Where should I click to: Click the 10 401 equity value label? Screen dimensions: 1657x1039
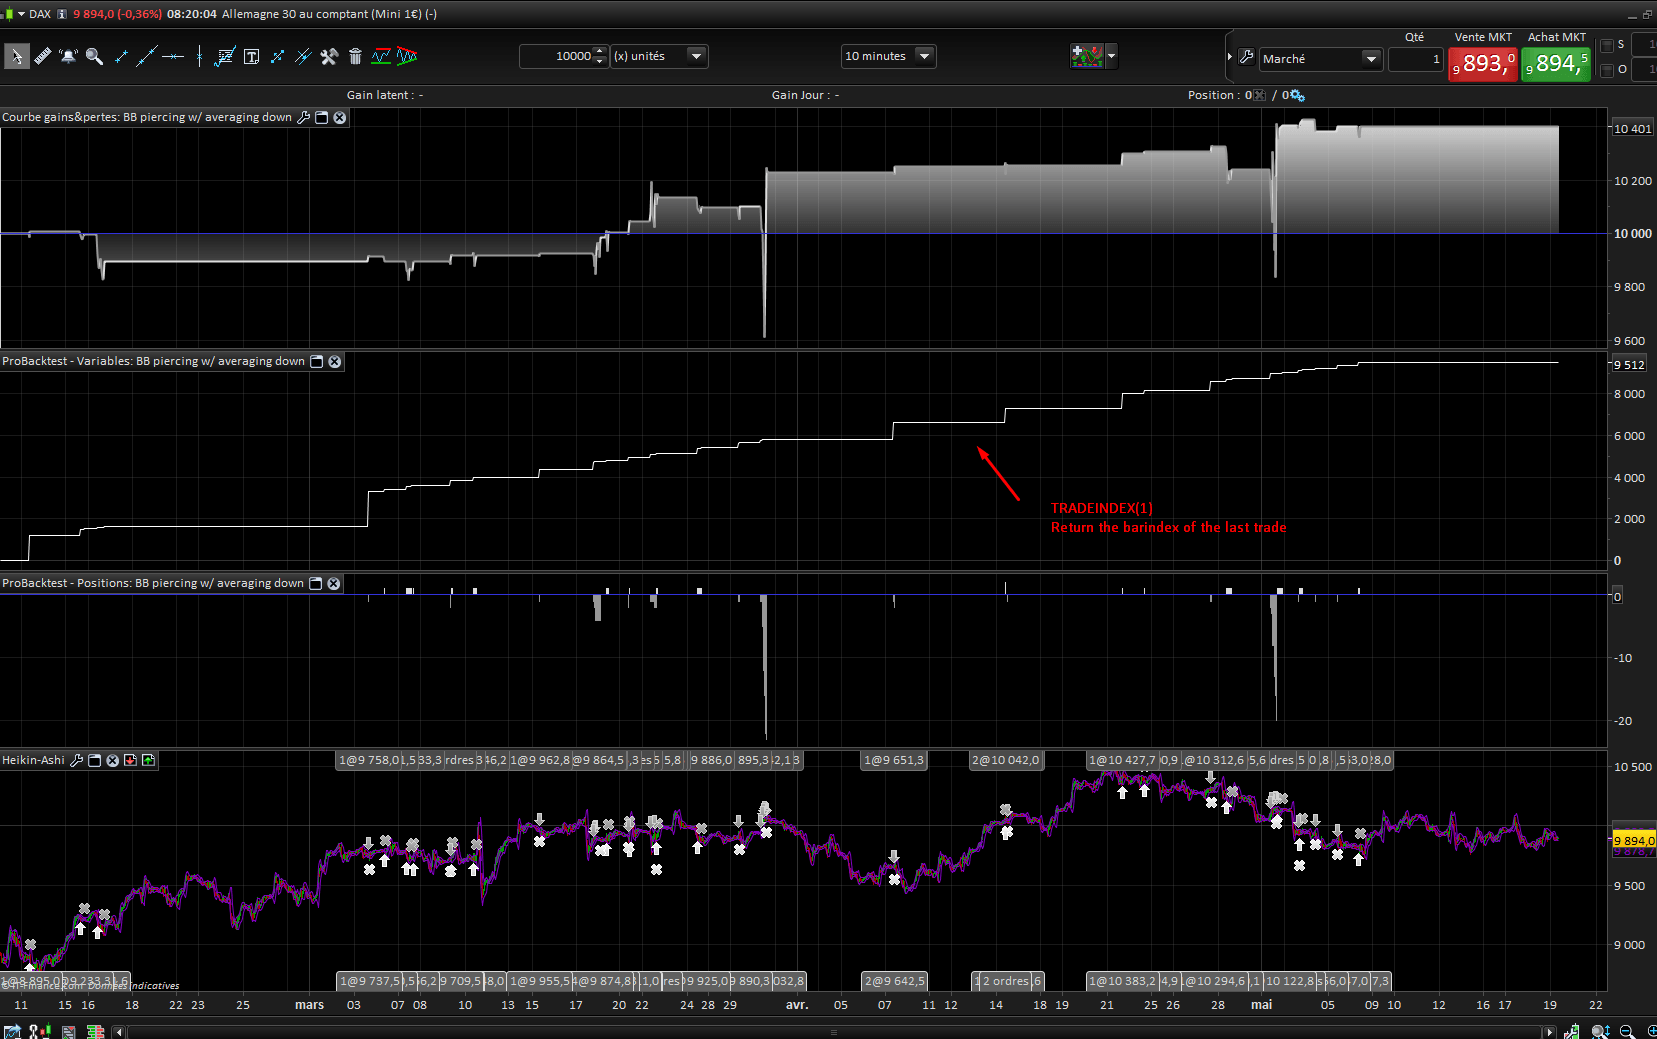point(1632,129)
